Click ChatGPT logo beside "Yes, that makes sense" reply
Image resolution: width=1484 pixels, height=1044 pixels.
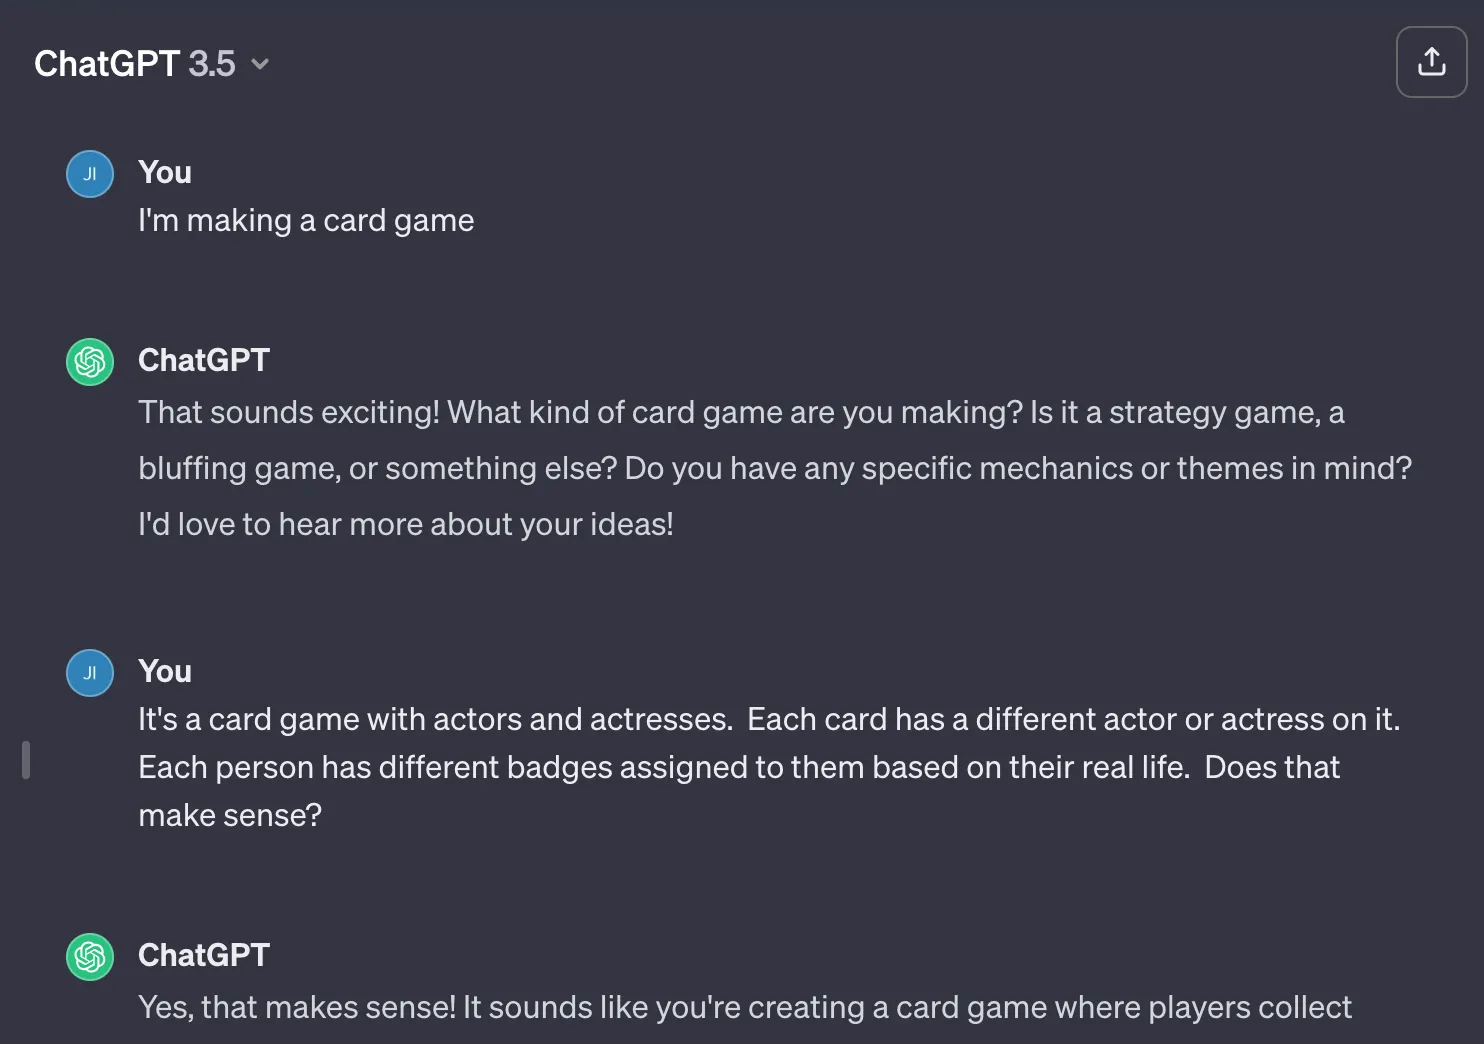click(x=90, y=957)
